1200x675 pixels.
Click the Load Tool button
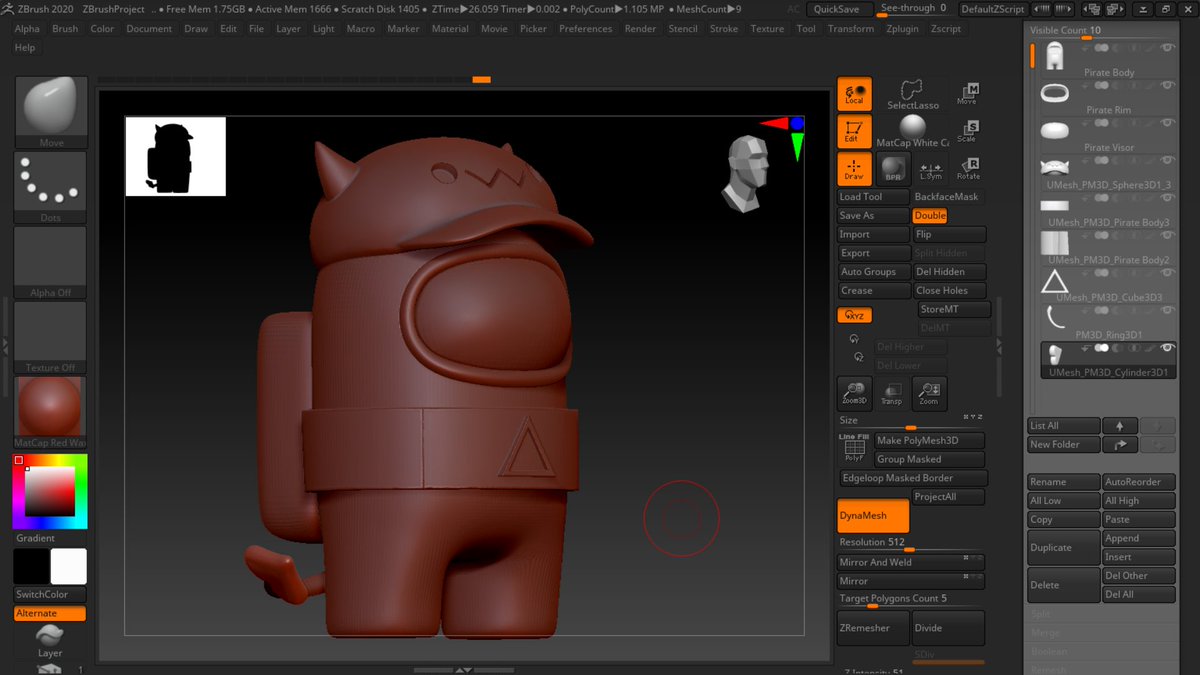click(x=873, y=197)
